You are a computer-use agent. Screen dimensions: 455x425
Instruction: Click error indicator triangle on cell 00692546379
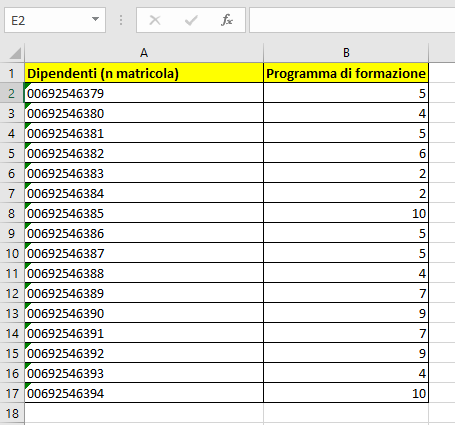click(x=28, y=86)
